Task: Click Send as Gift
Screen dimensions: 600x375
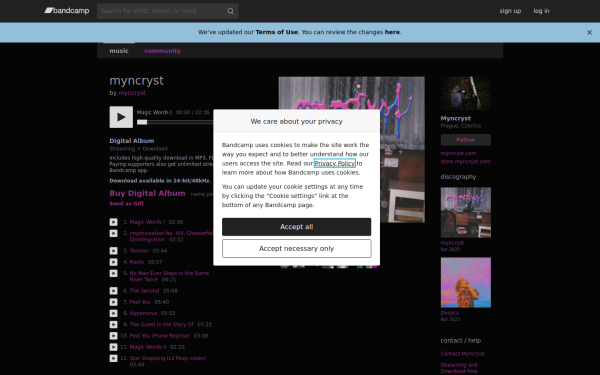Action: tap(127, 204)
